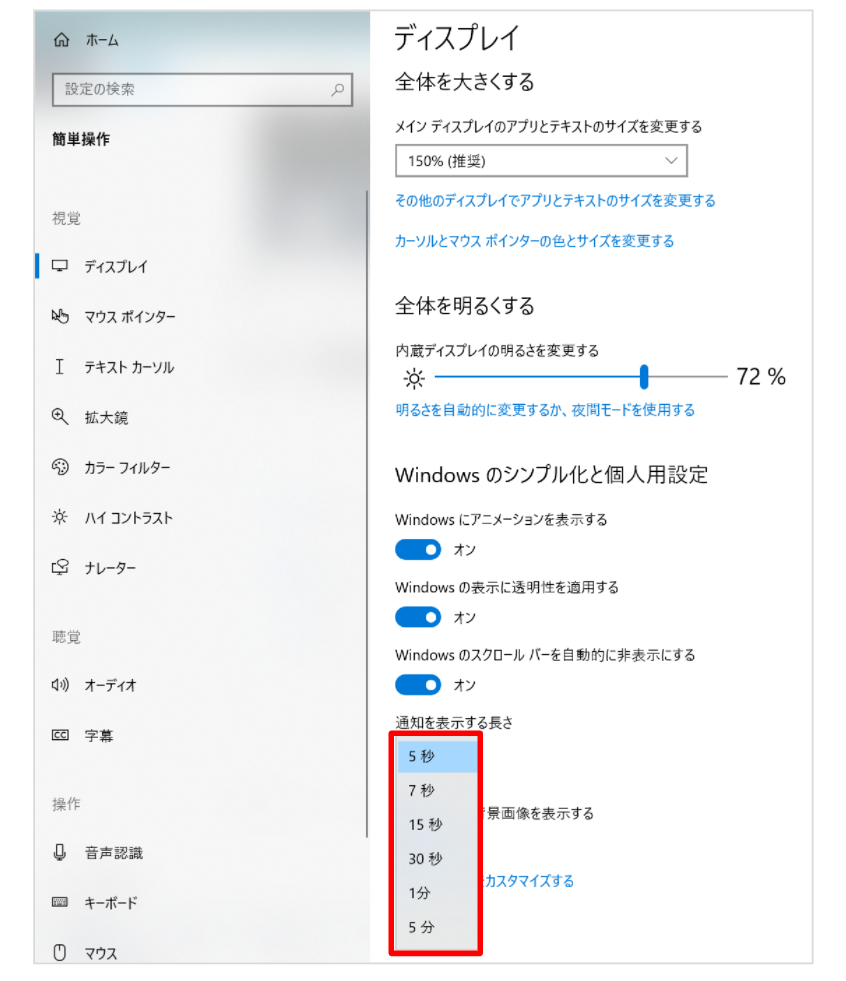
Task: Pick 5 分 notification duration
Action: (x=437, y=927)
